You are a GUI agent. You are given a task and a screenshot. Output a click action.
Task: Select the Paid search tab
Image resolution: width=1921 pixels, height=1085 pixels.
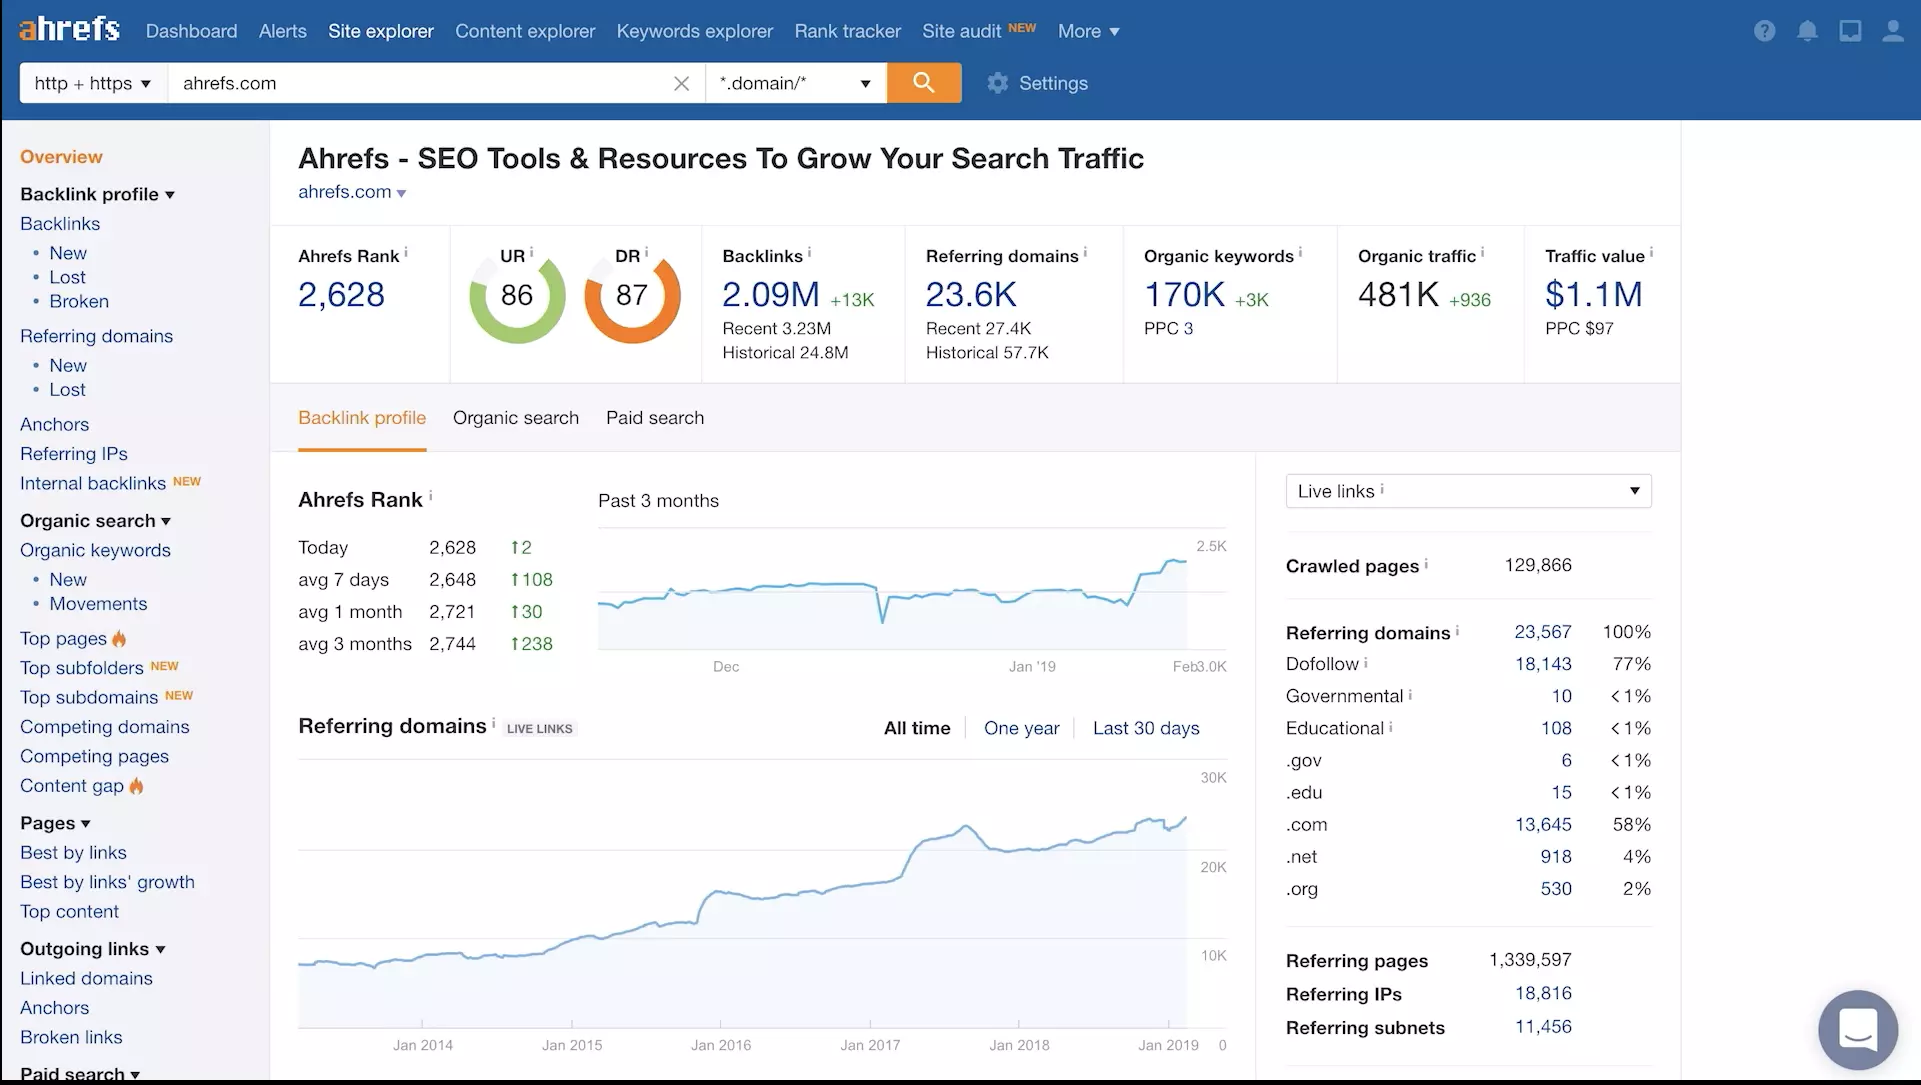coord(654,417)
